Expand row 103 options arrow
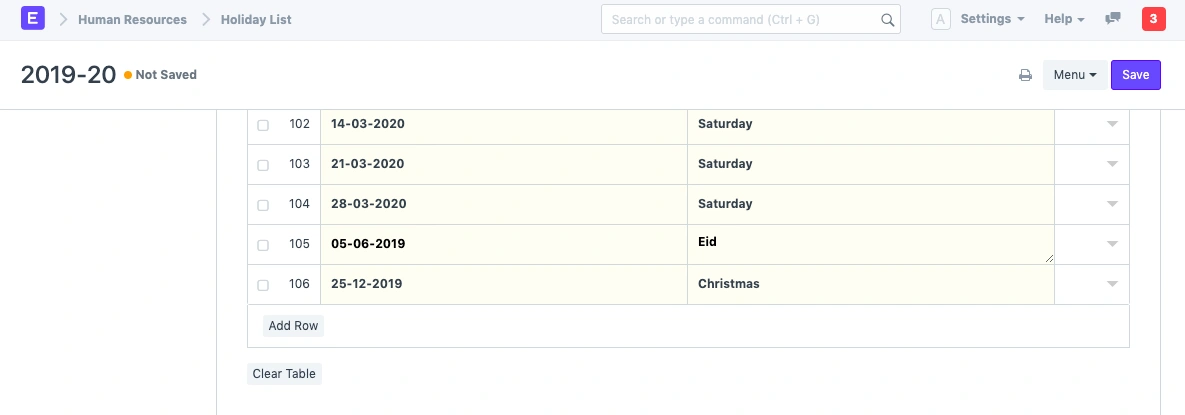The height and width of the screenshot is (415, 1185). 1112,164
